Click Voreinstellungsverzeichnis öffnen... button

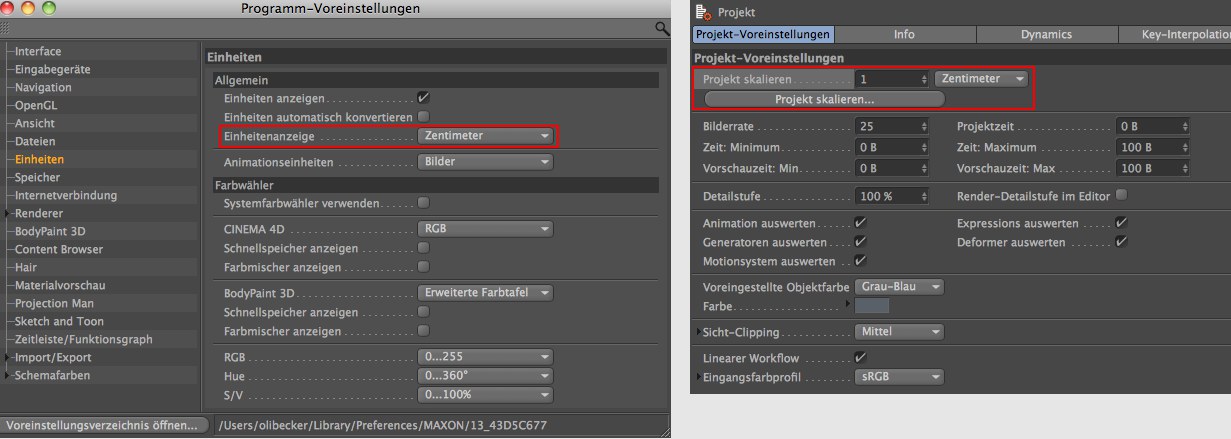(x=103, y=425)
